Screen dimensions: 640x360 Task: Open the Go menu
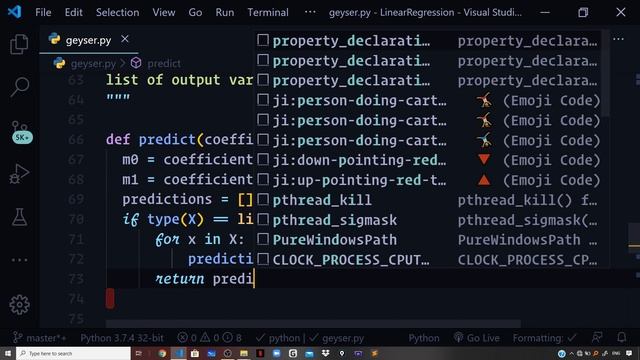(195, 12)
